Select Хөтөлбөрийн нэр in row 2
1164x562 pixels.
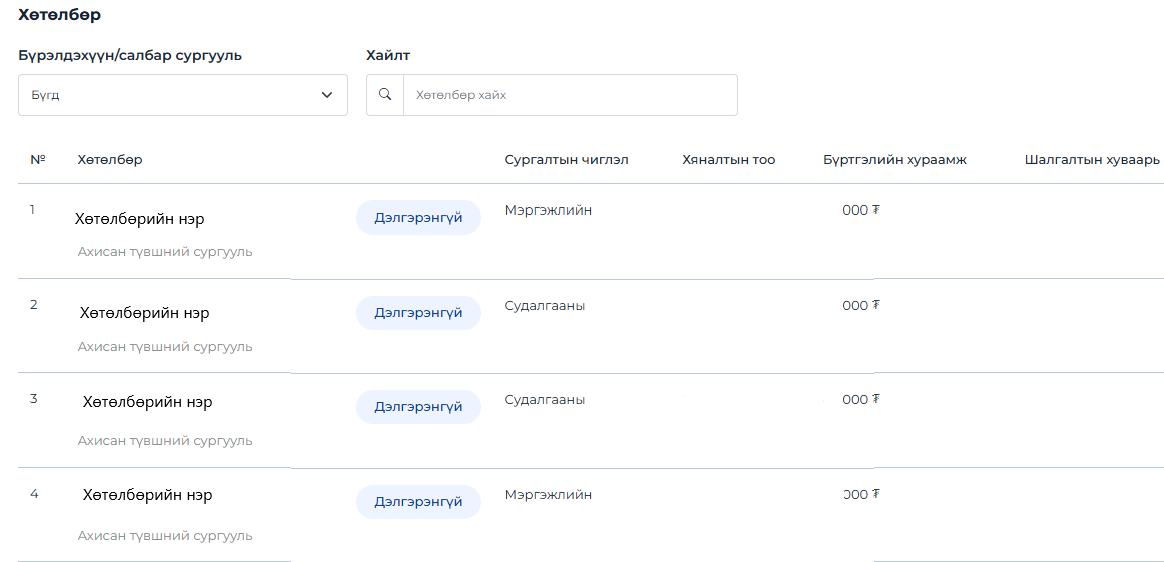[x=145, y=313]
